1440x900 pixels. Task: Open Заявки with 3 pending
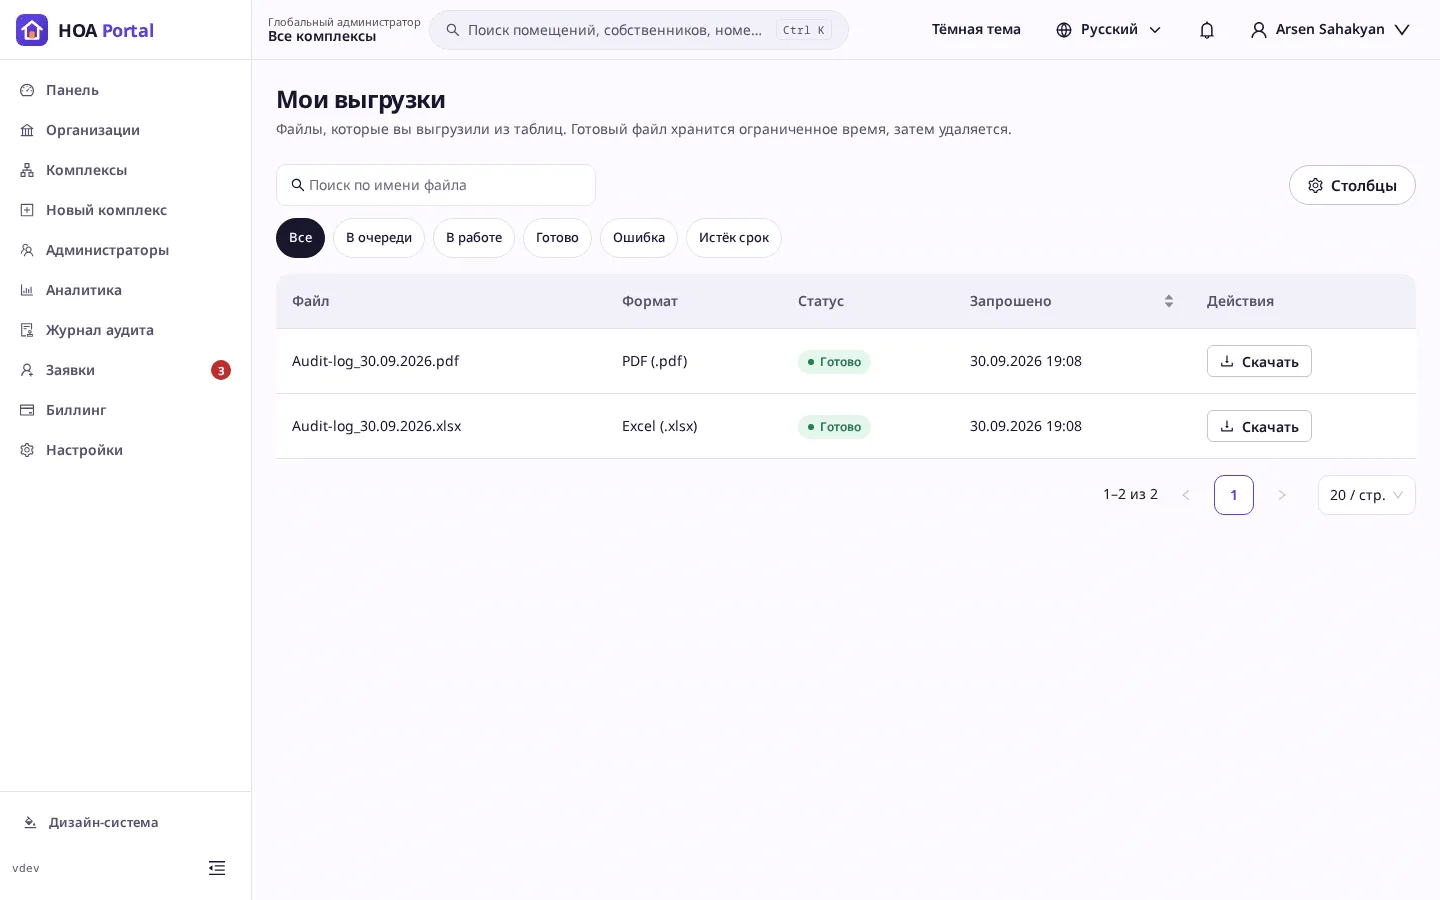tap(125, 370)
